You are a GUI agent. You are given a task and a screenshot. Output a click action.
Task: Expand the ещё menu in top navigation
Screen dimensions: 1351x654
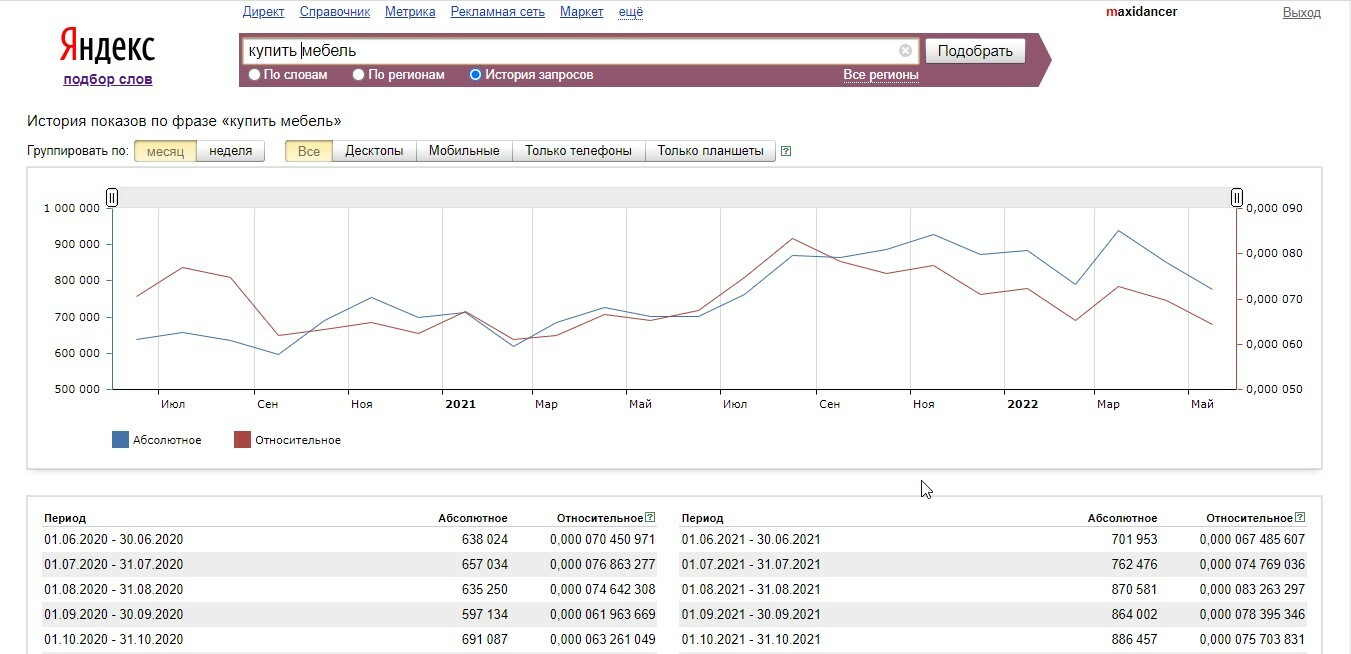(x=631, y=12)
